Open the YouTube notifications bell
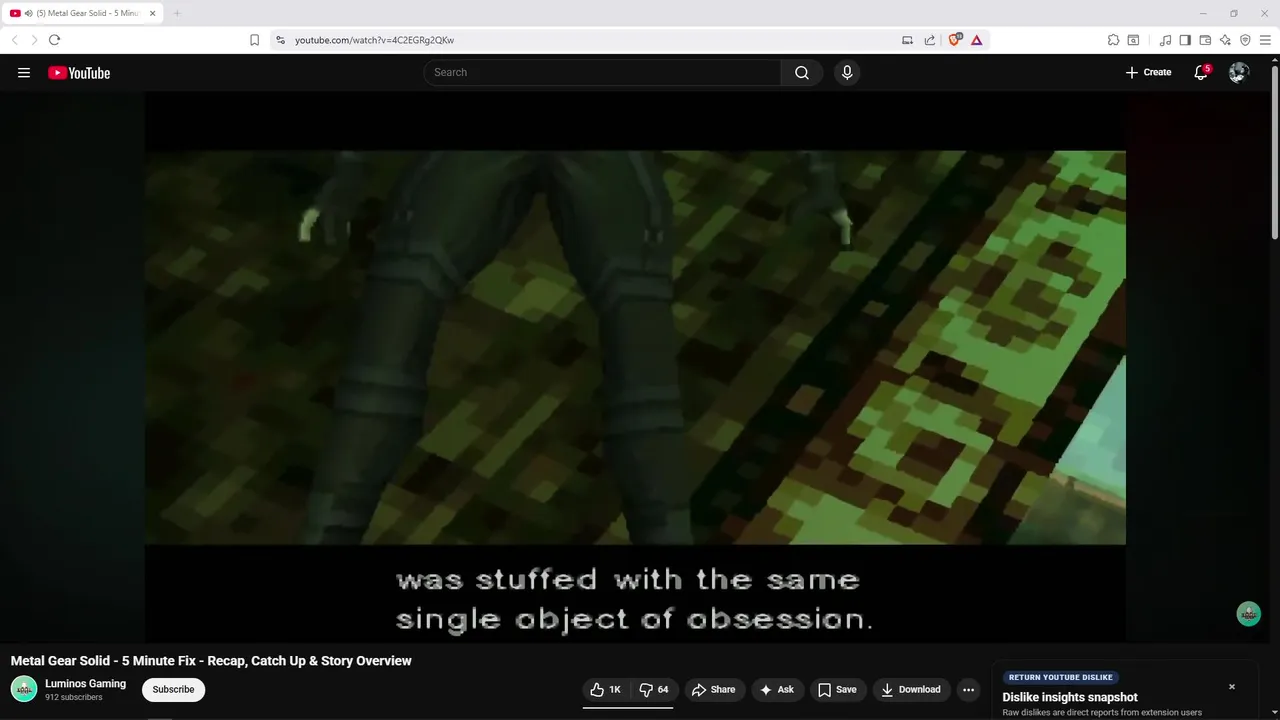The width and height of the screenshot is (1280, 720). 1201,72
